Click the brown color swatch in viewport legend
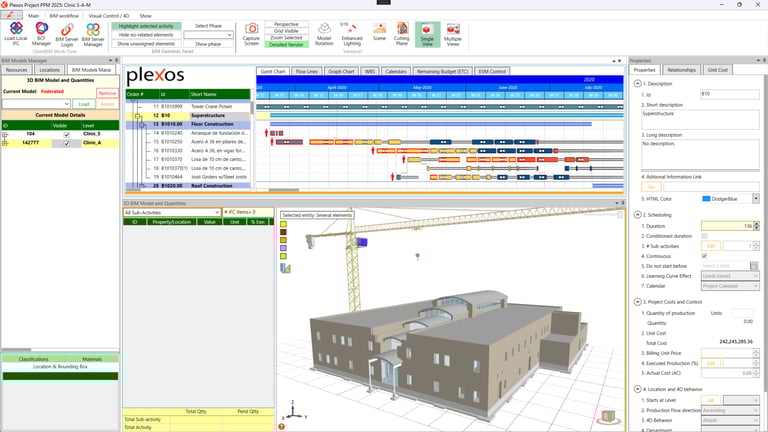 click(283, 232)
